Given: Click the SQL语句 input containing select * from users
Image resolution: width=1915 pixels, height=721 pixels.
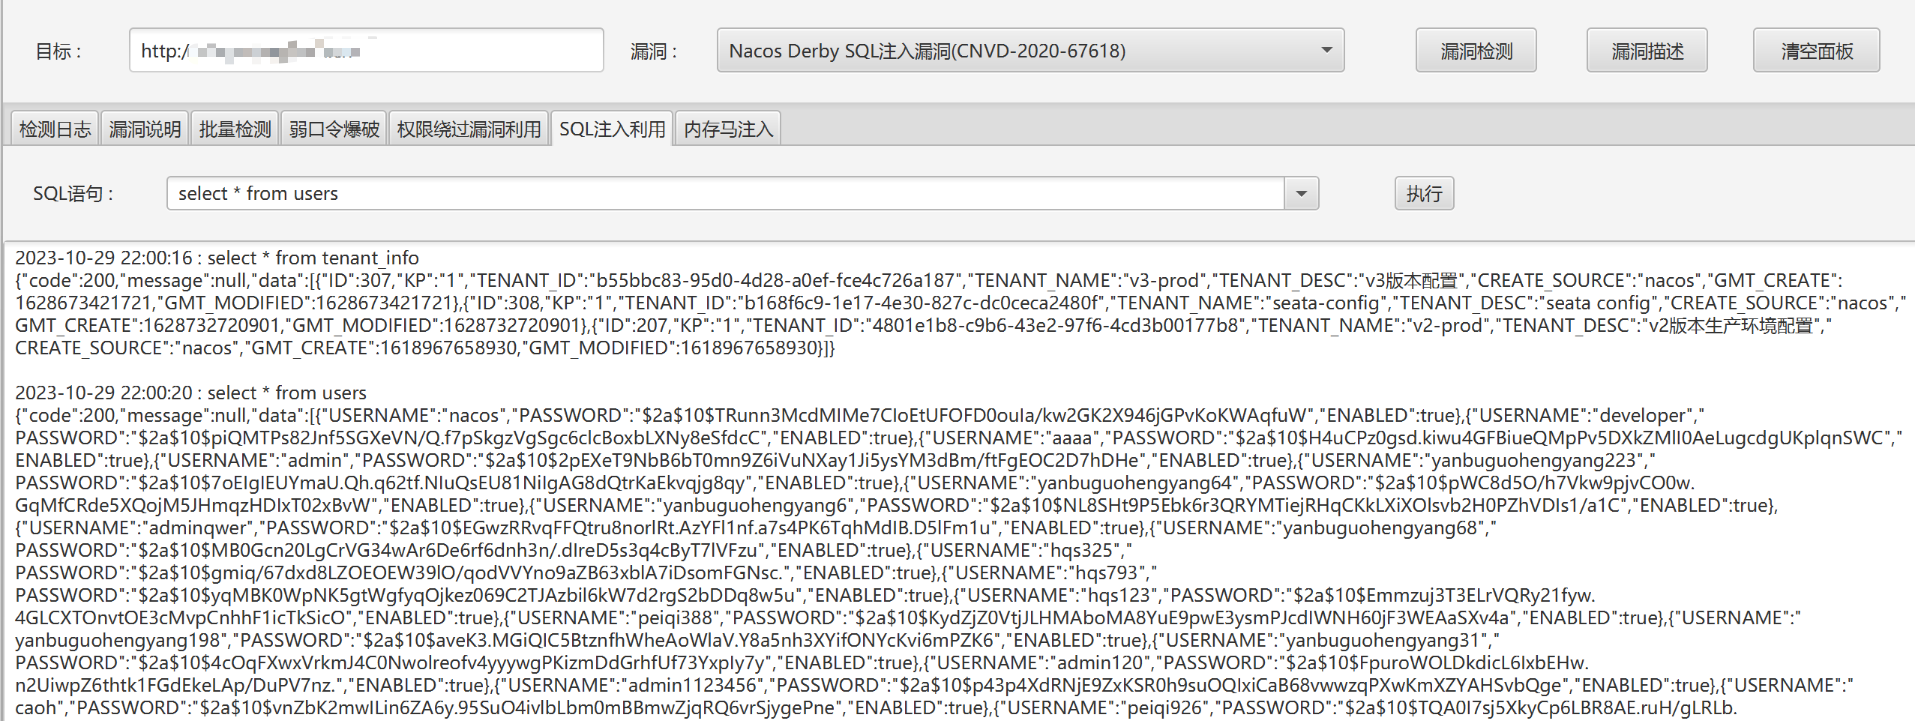Looking at the screenshot, I should [725, 193].
